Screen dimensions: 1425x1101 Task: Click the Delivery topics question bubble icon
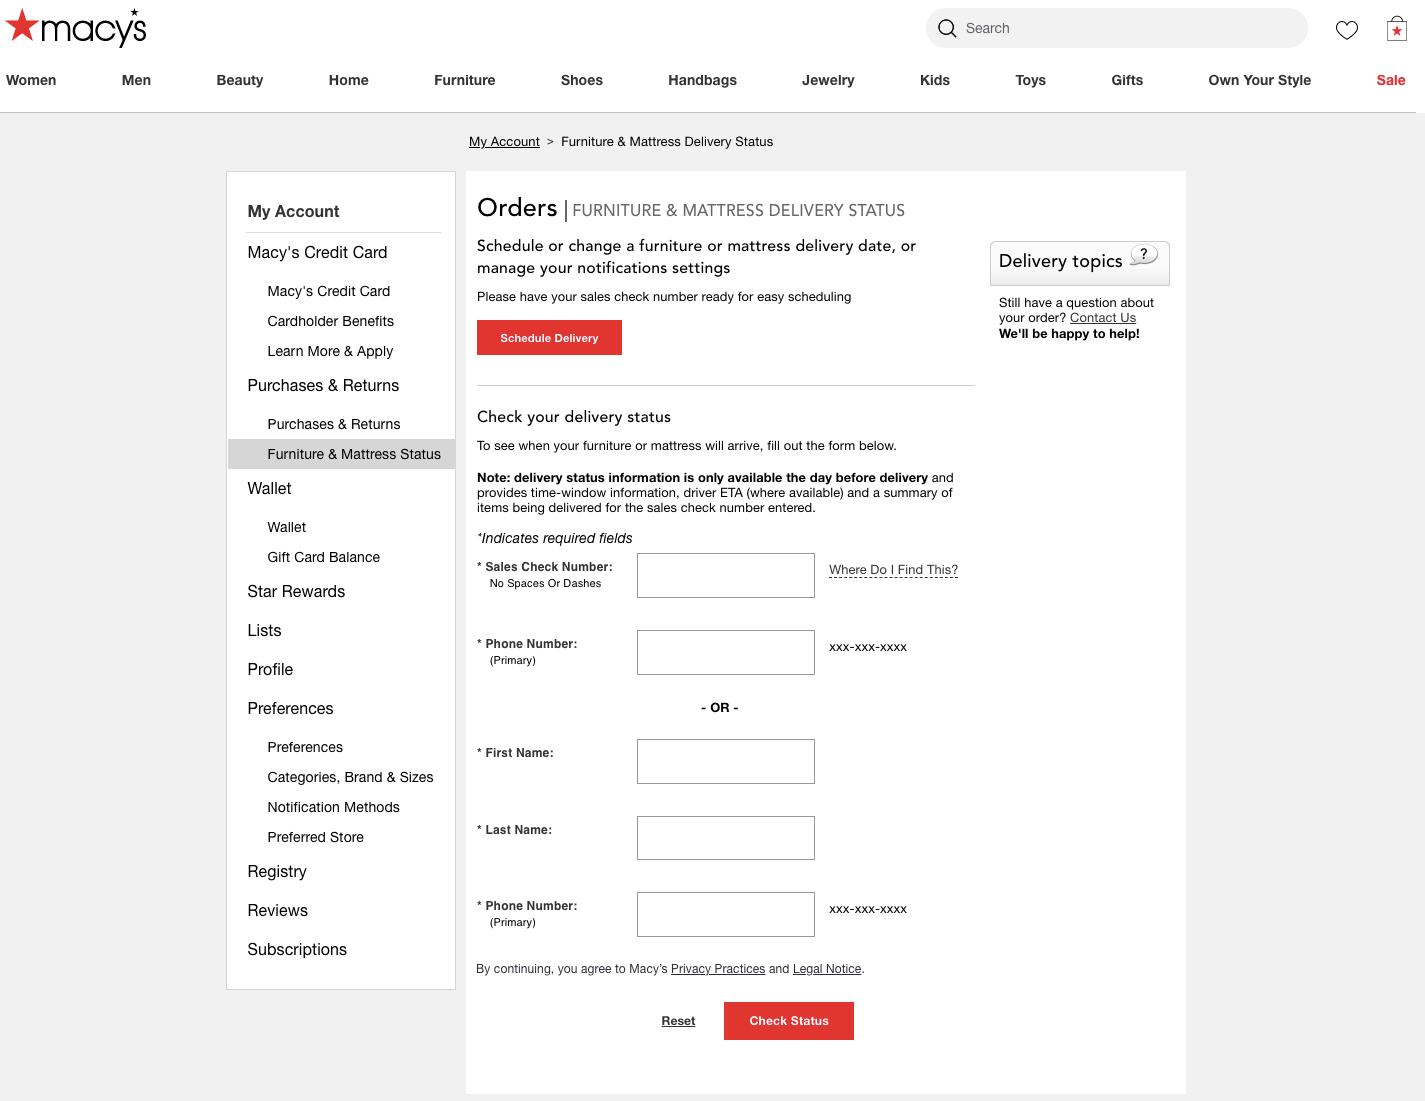(x=1143, y=256)
